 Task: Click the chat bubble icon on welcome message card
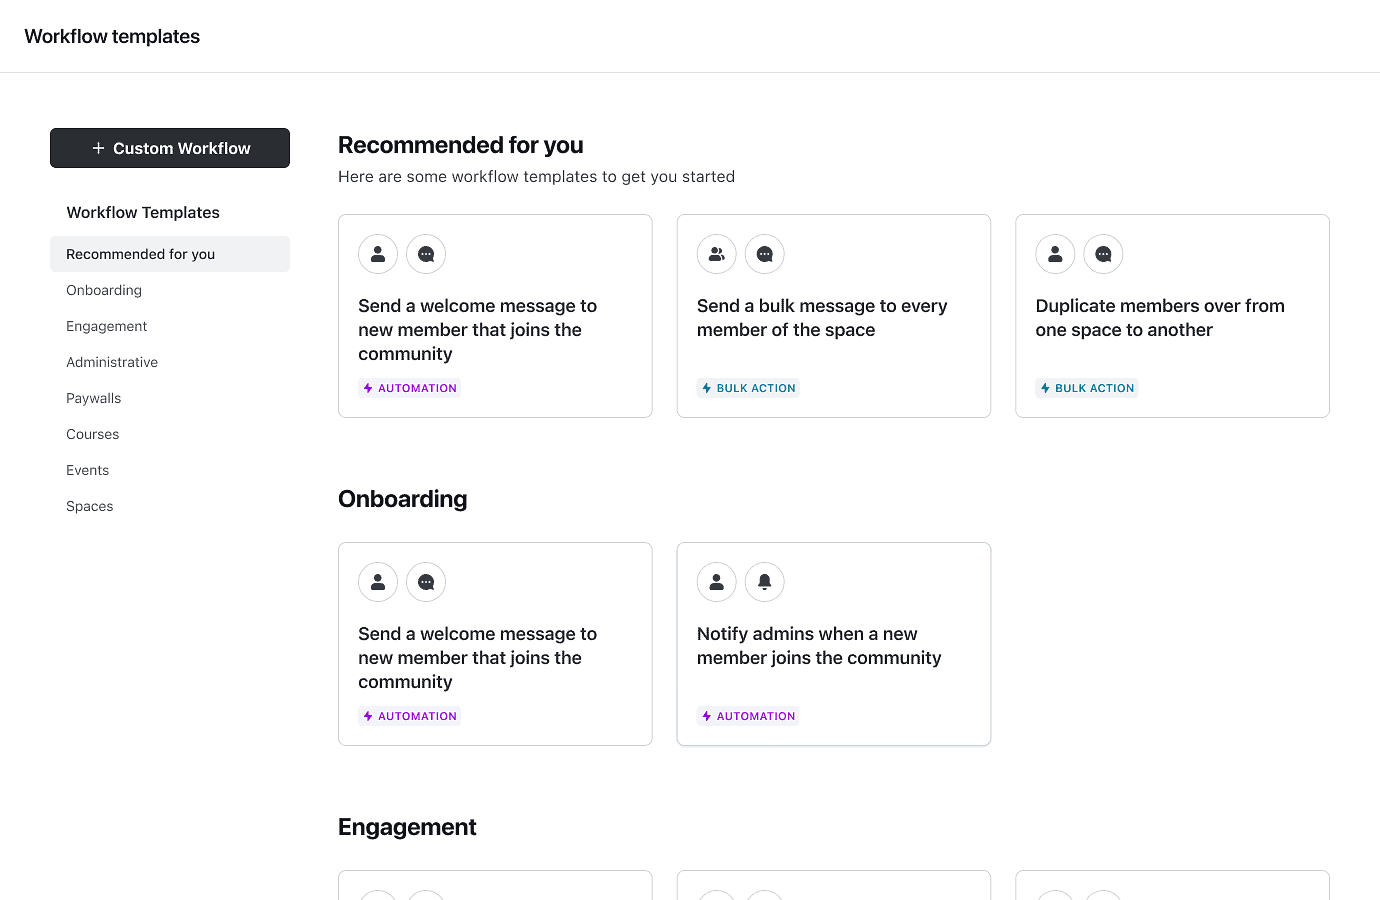(426, 254)
